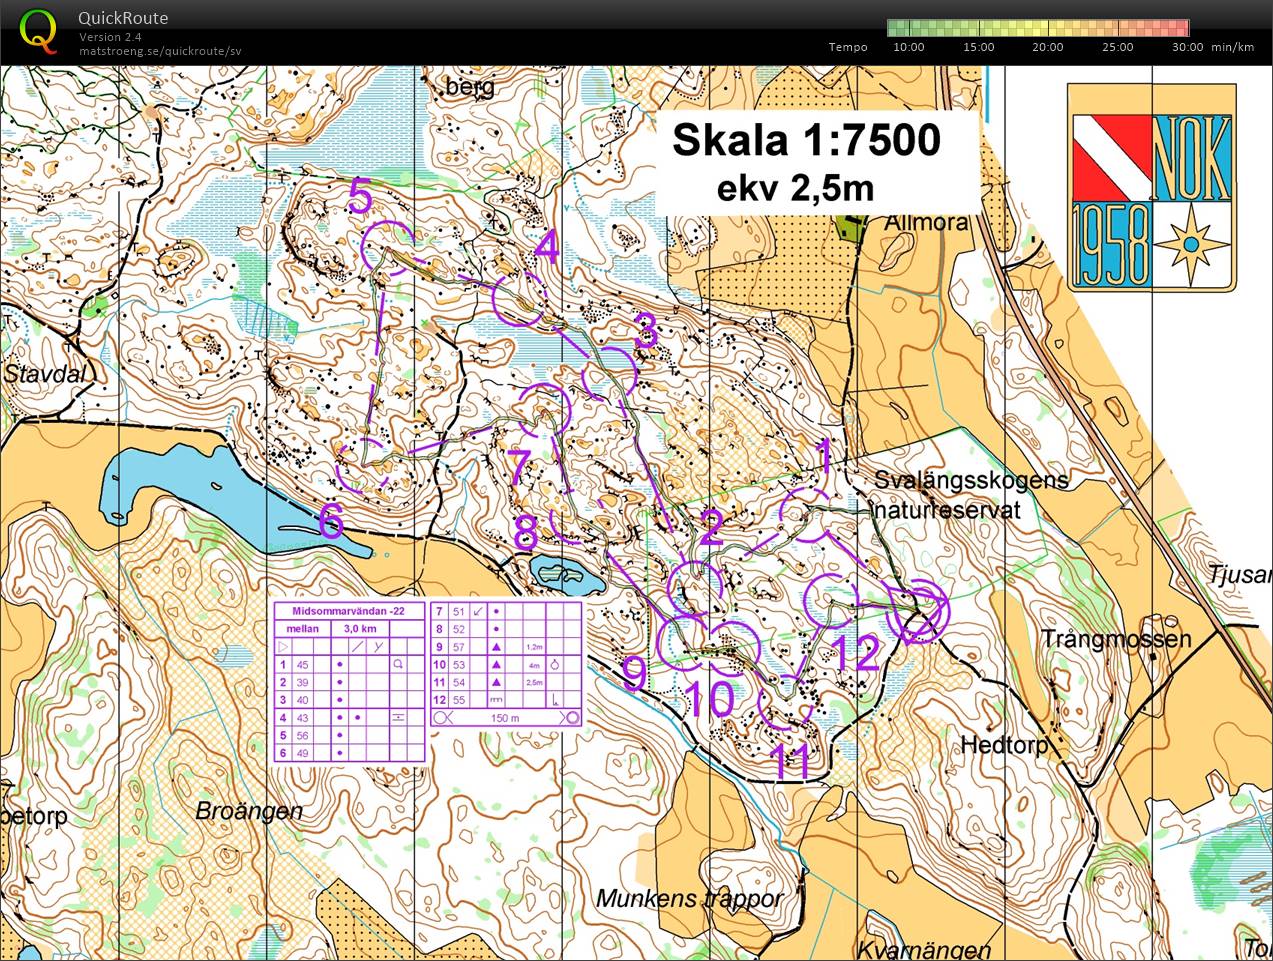Image resolution: width=1273 pixels, height=961 pixels.
Task: Click the control circle numbered 4 on map
Action: click(519, 299)
